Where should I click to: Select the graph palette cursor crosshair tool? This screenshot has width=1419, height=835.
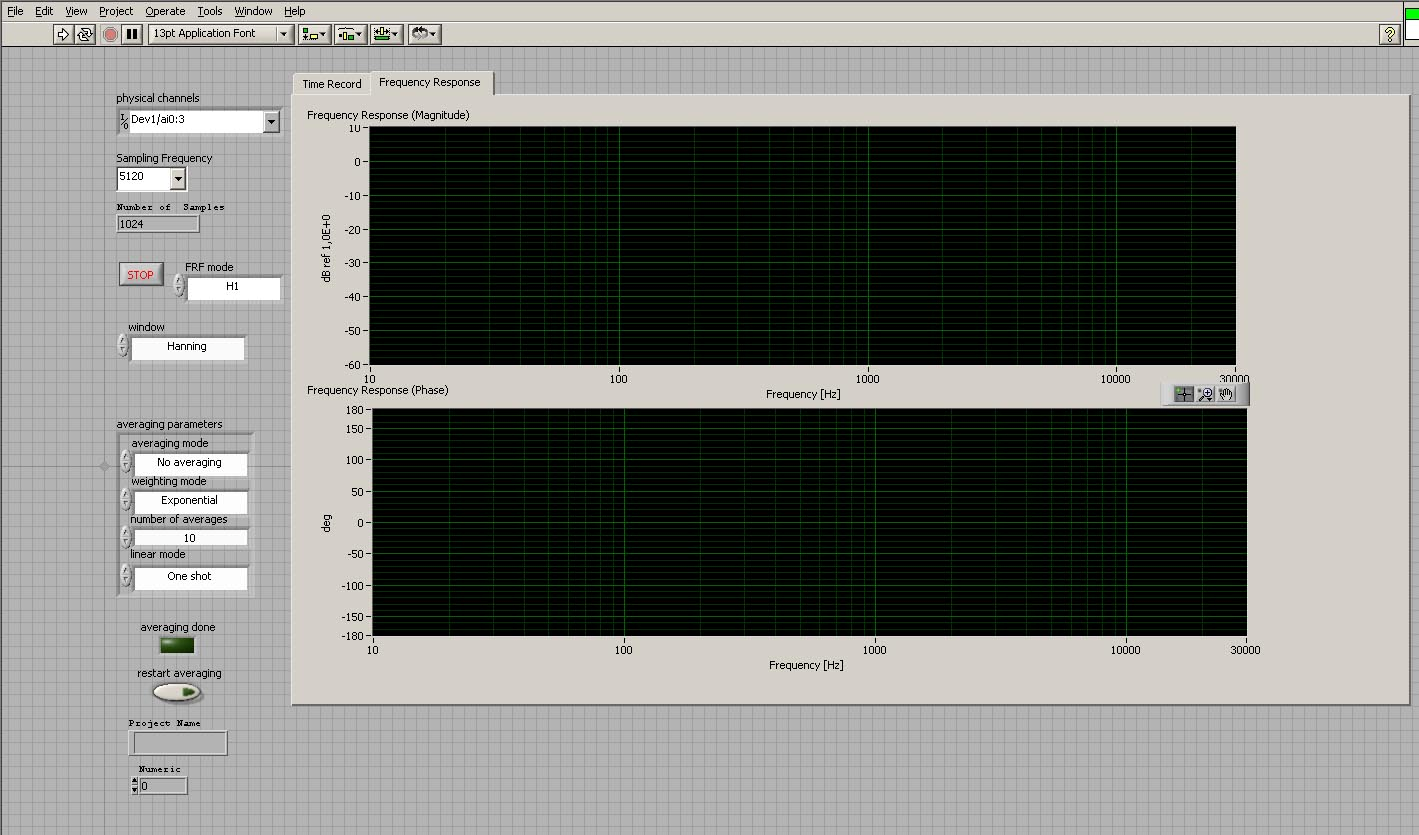click(1184, 394)
